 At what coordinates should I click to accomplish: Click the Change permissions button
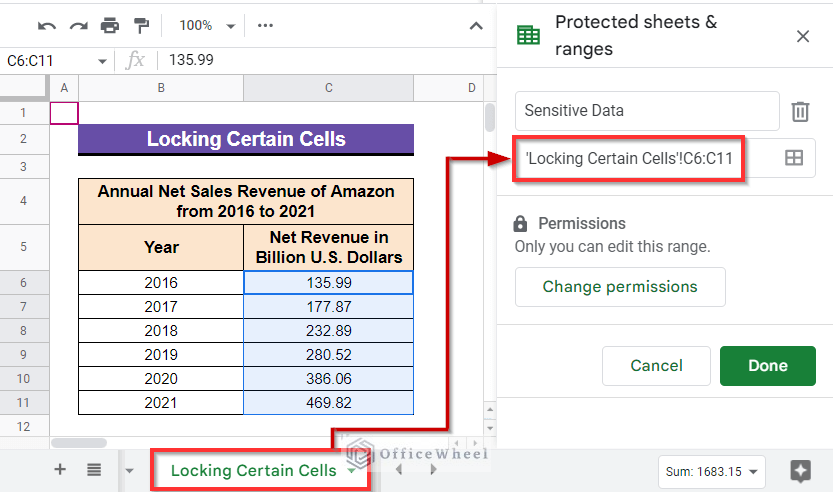tap(620, 287)
